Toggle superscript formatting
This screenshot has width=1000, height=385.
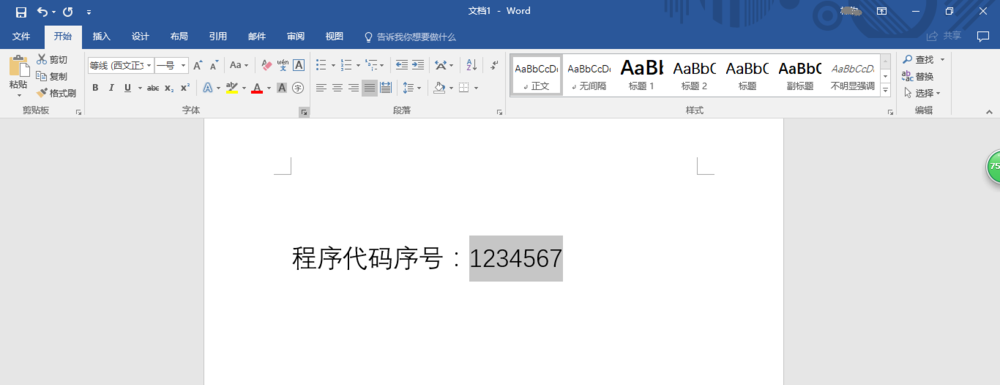coord(184,88)
